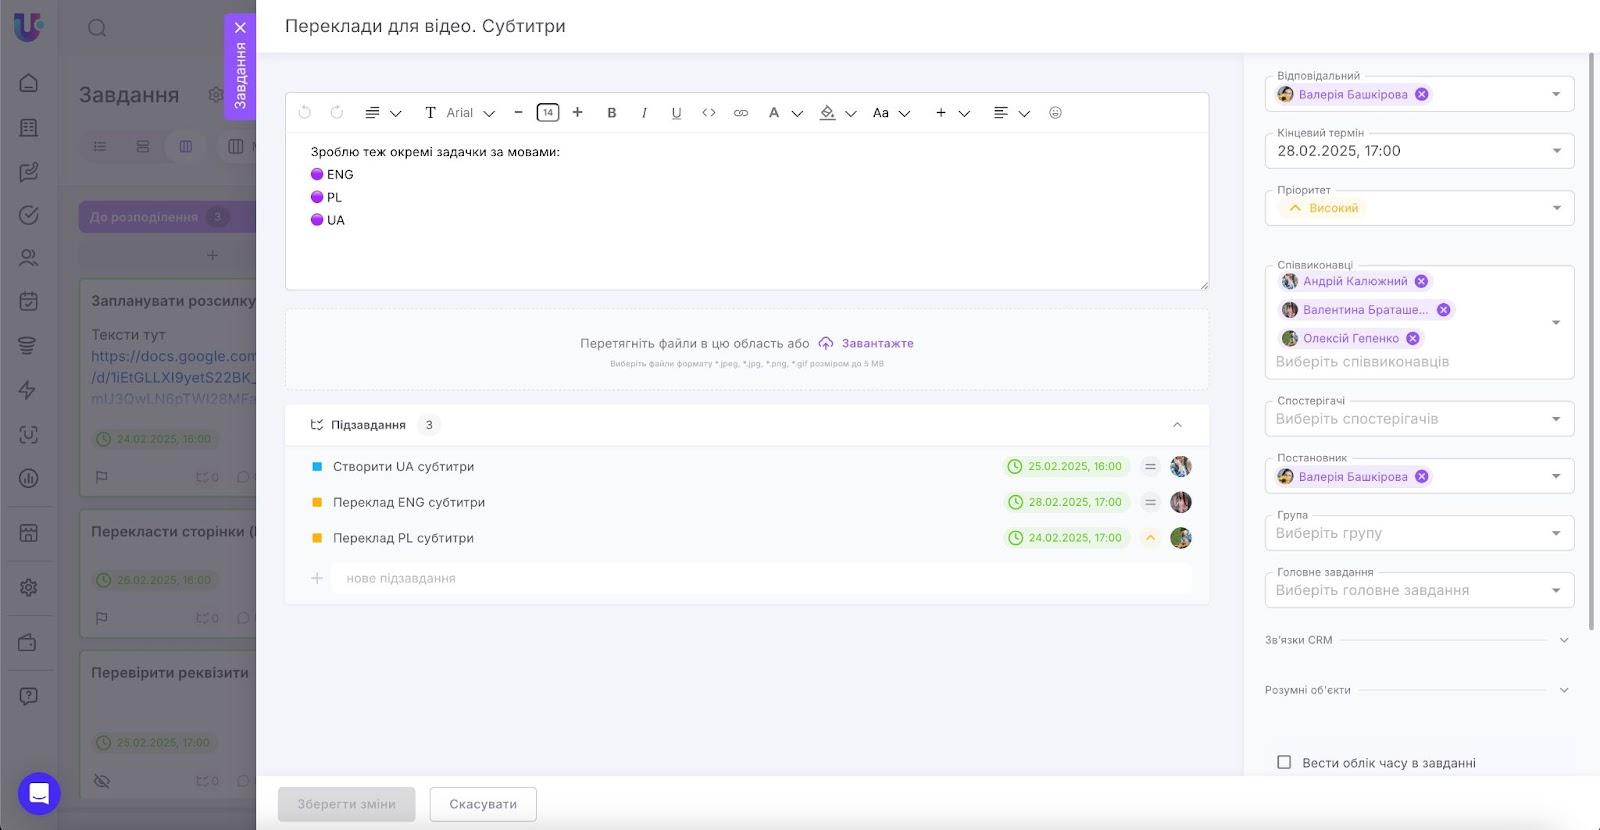The height and width of the screenshot is (830, 1600).
Task: Click the Зберегти зміни button
Action: pyautogui.click(x=346, y=804)
